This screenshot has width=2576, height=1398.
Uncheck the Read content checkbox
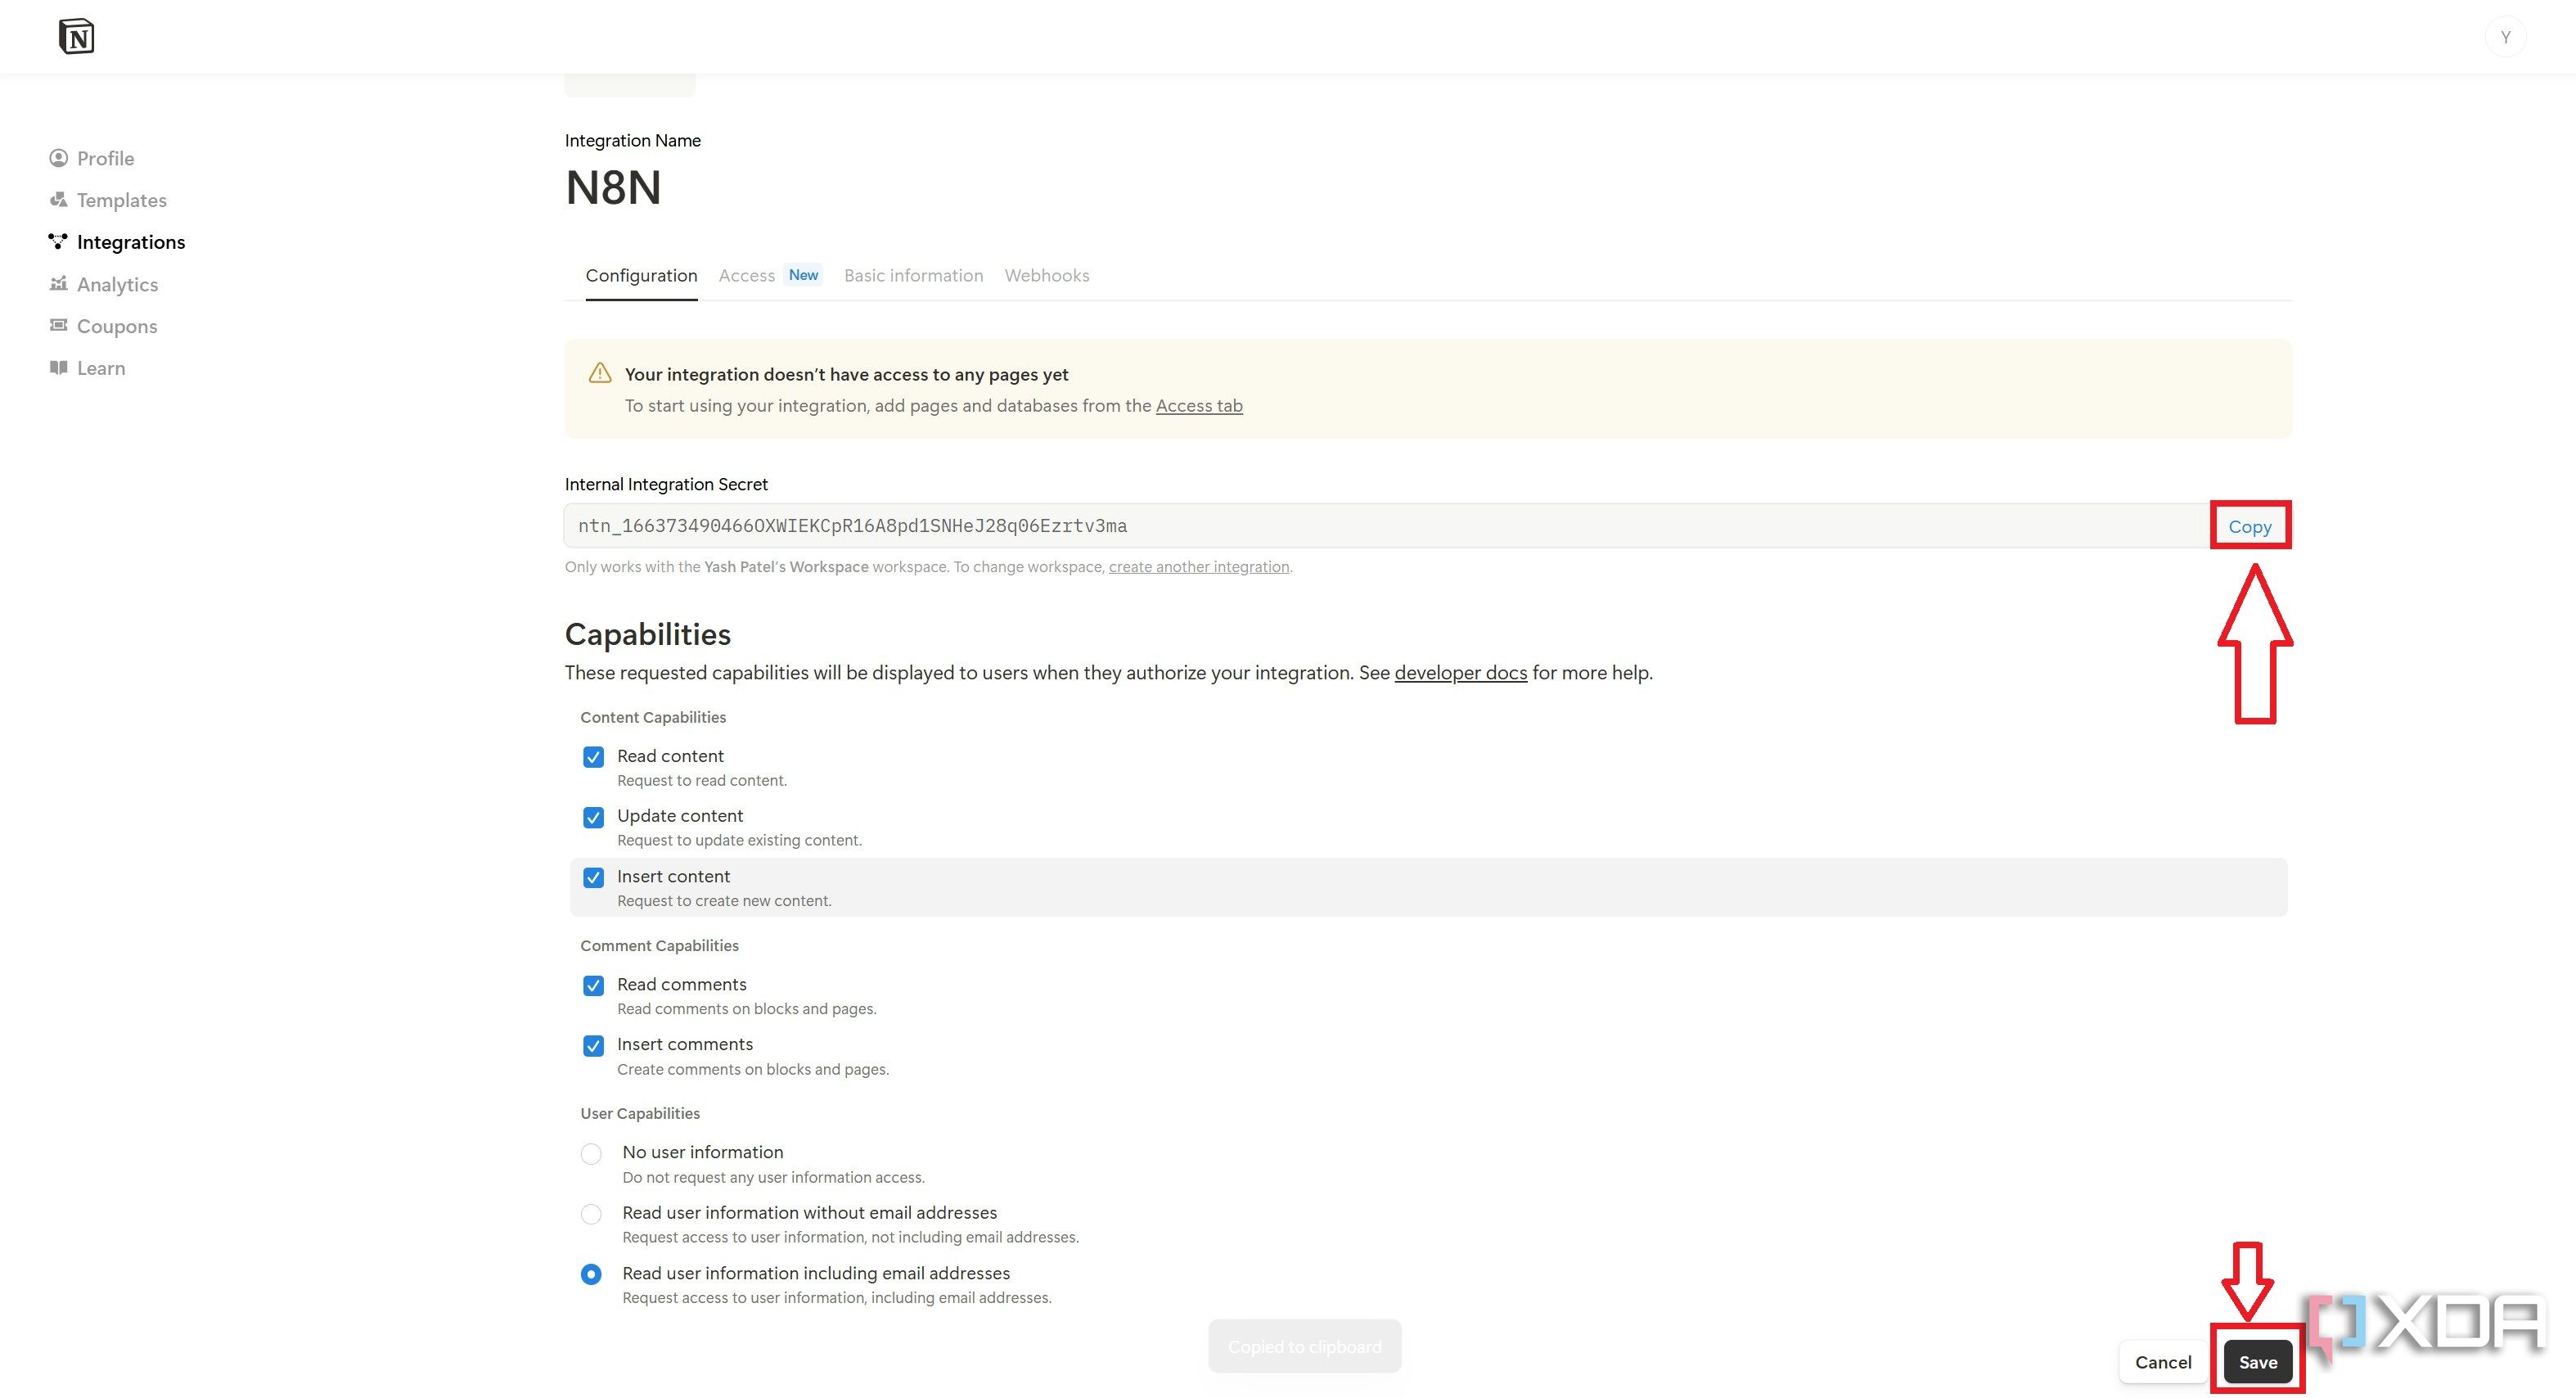(x=593, y=757)
